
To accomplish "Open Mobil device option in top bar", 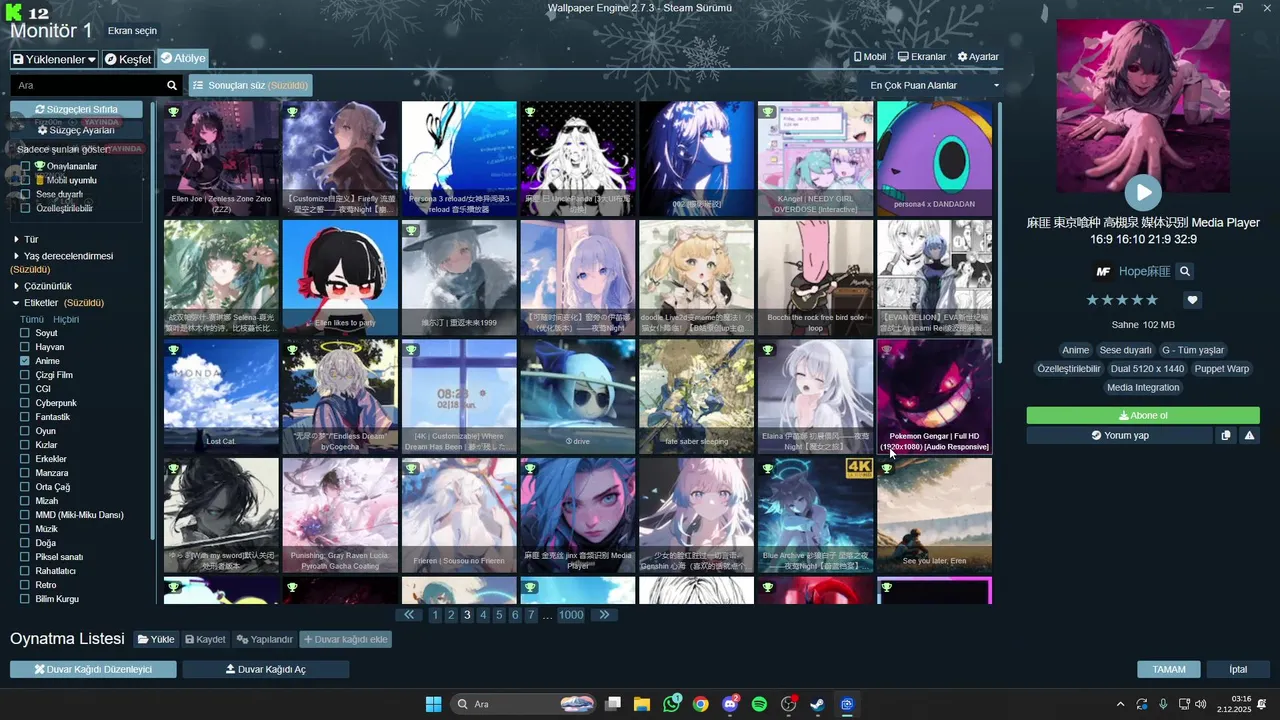I will point(869,57).
